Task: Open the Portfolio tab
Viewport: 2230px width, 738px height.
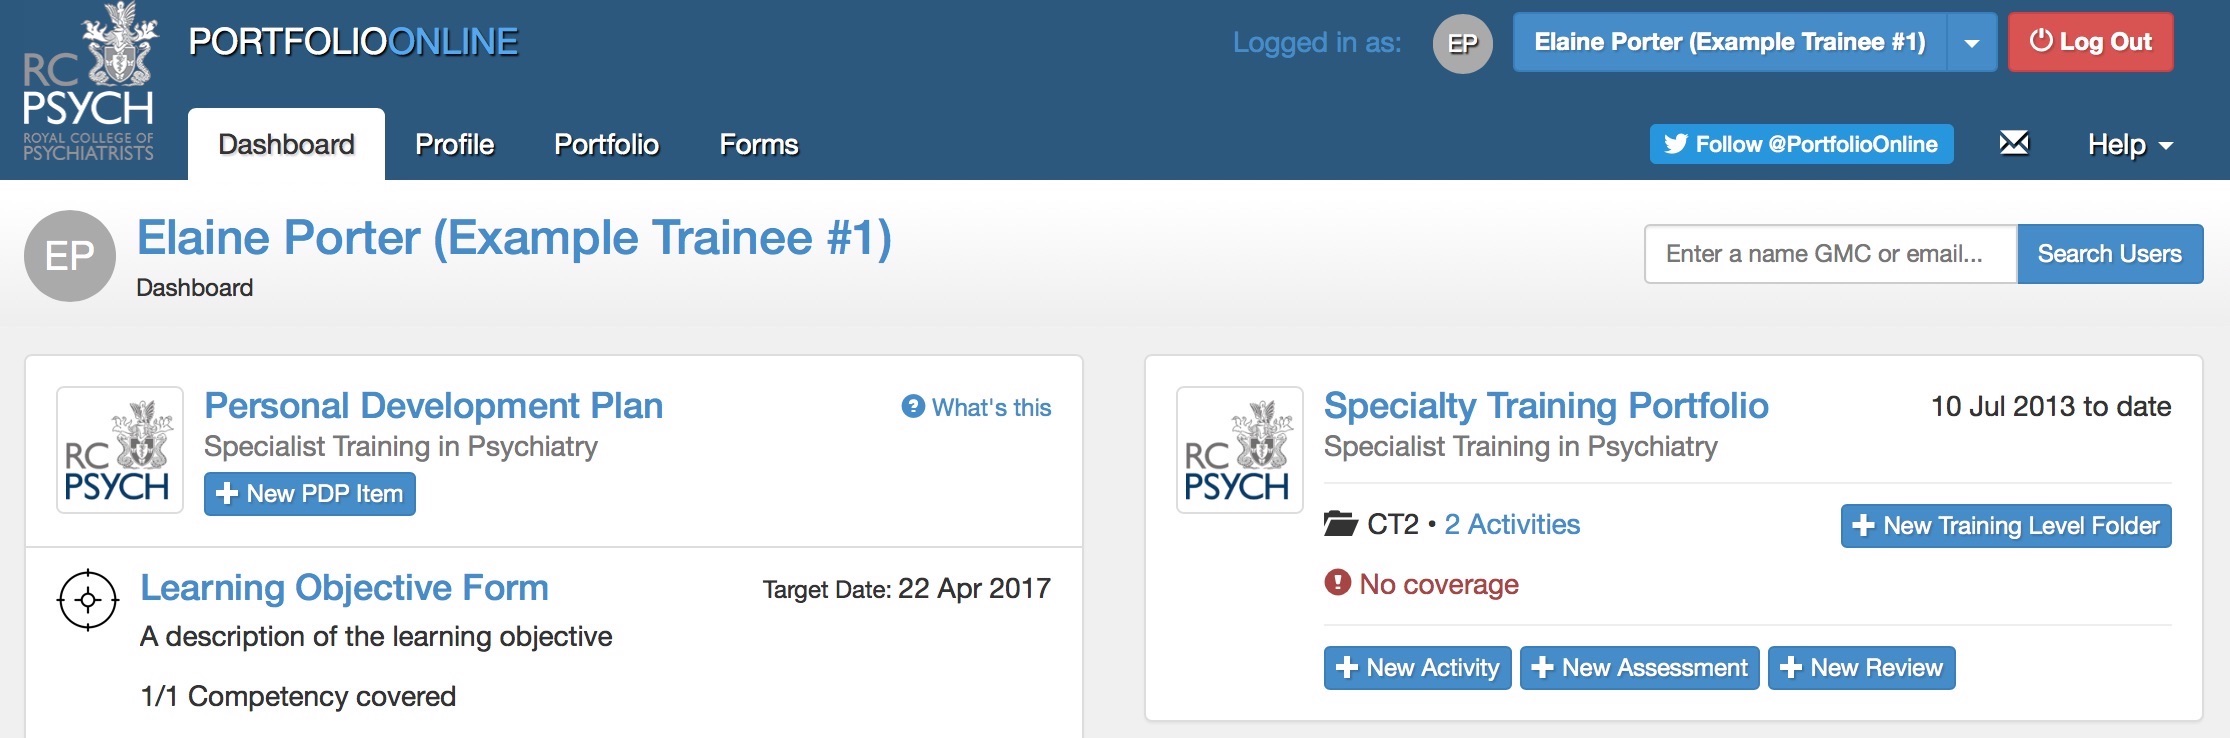Action: pyautogui.click(x=606, y=145)
